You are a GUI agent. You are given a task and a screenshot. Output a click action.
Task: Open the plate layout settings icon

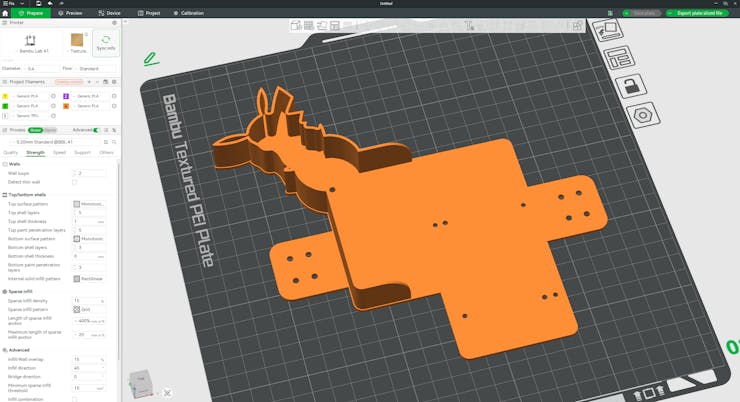tap(618, 58)
